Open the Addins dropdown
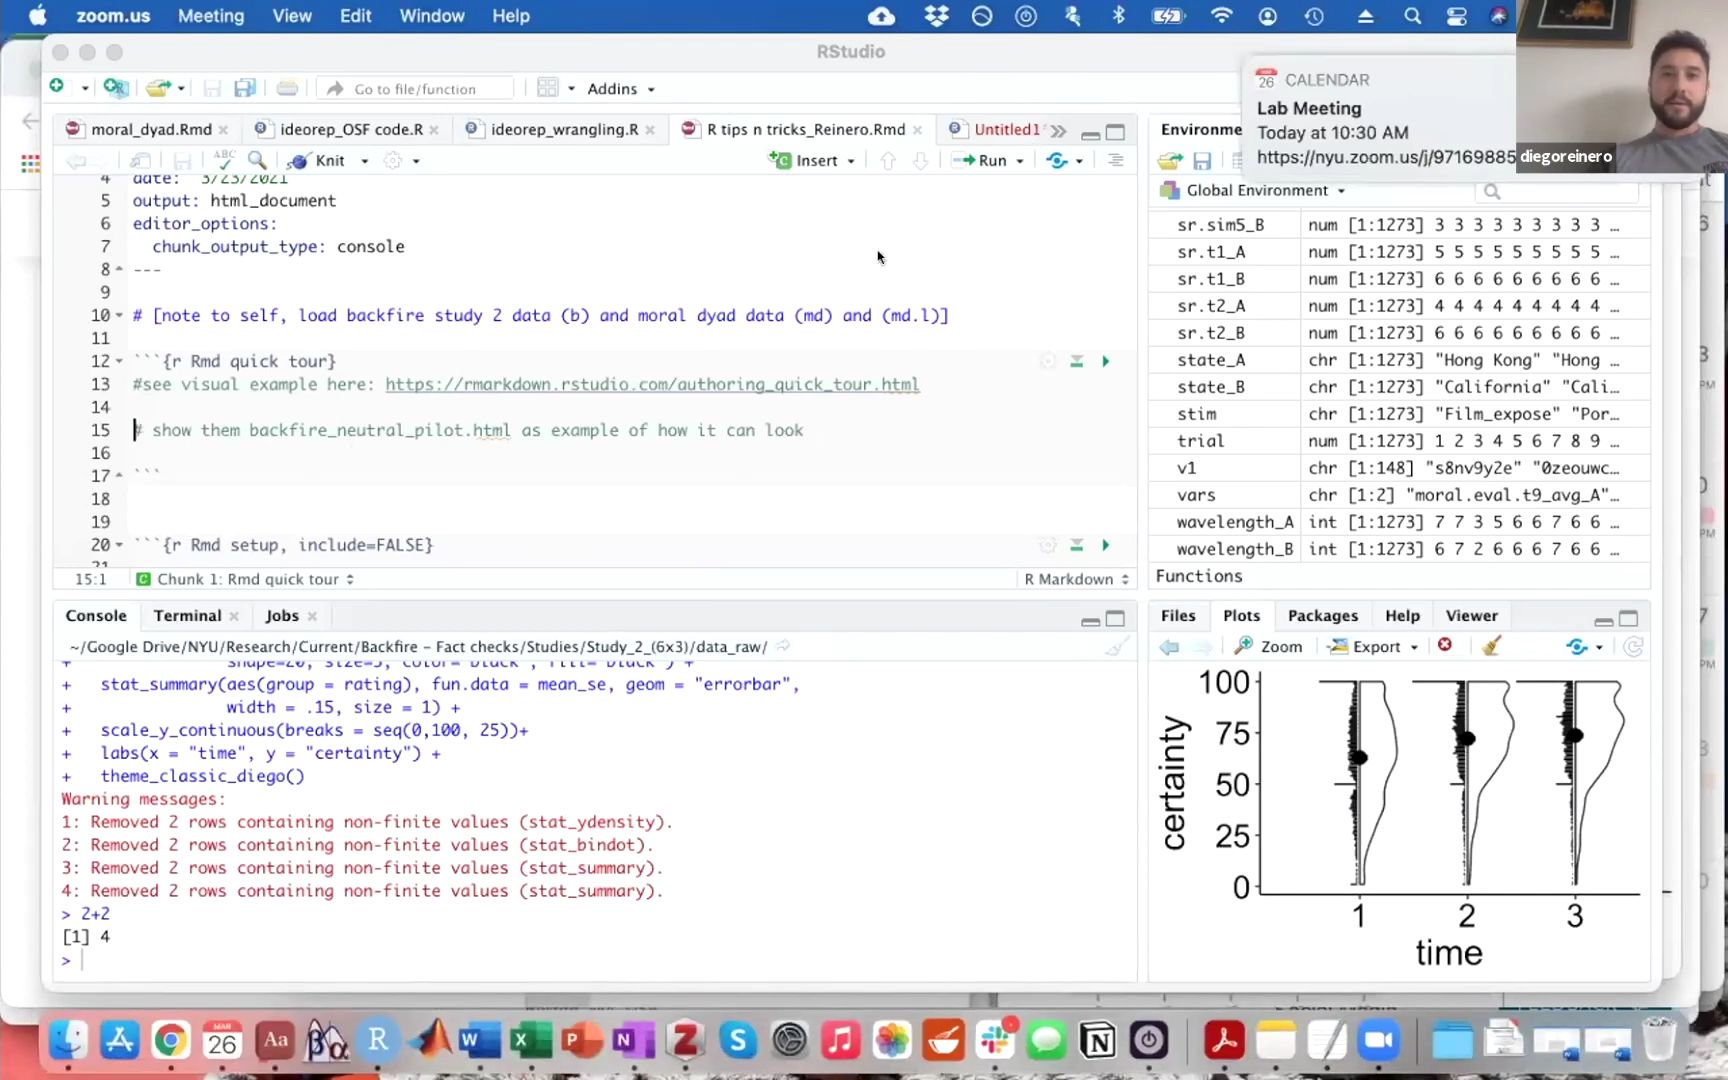Image resolution: width=1728 pixels, height=1080 pixels. pyautogui.click(x=621, y=89)
